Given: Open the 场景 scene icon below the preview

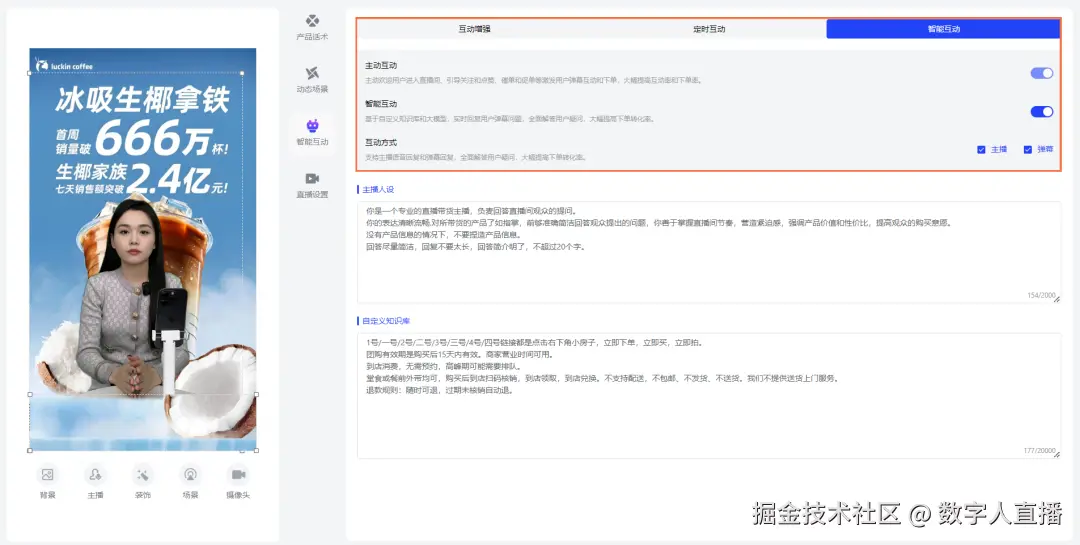Looking at the screenshot, I should (x=190, y=475).
